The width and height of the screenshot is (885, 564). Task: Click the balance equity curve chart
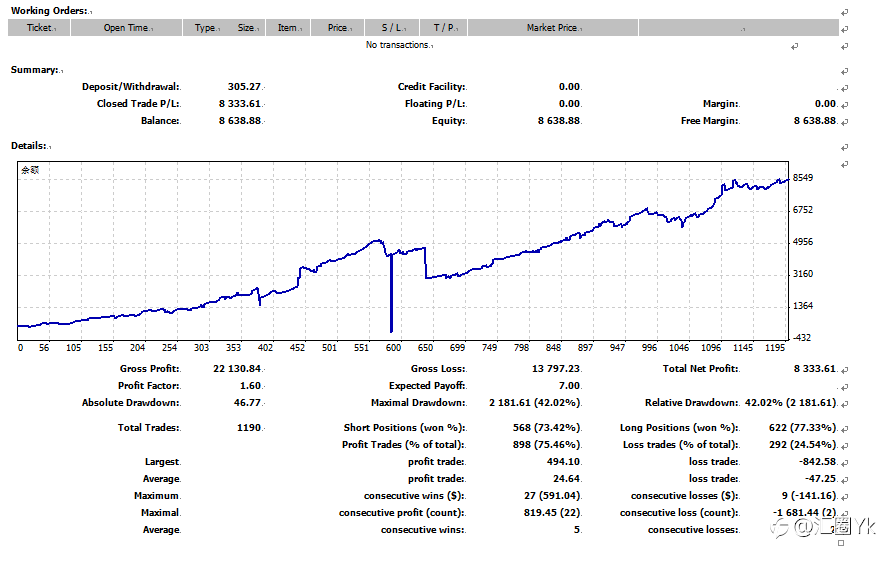(x=403, y=251)
